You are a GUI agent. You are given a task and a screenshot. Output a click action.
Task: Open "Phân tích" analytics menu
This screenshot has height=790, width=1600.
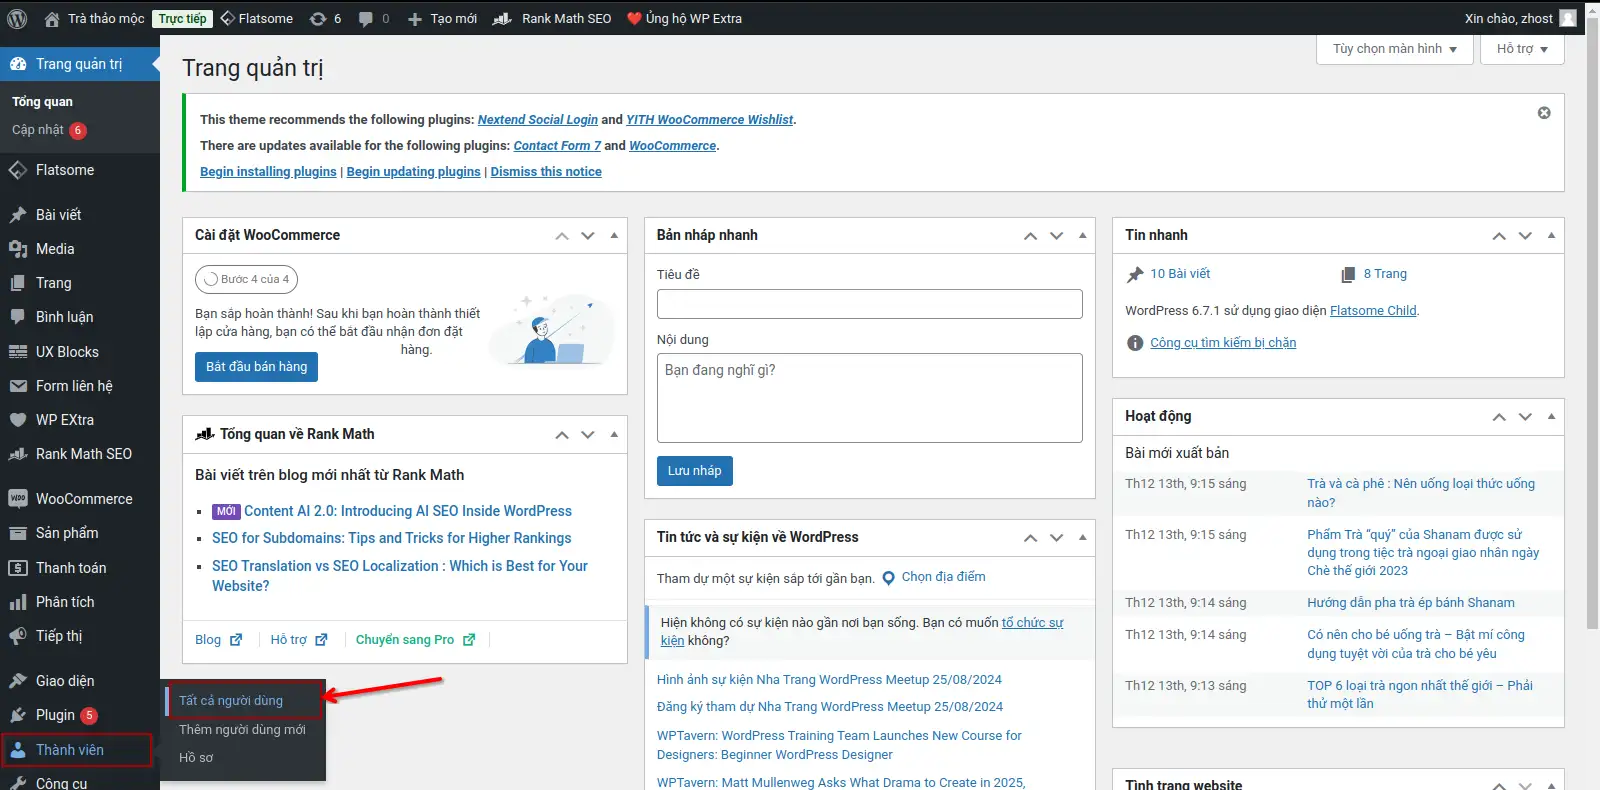tap(80, 602)
